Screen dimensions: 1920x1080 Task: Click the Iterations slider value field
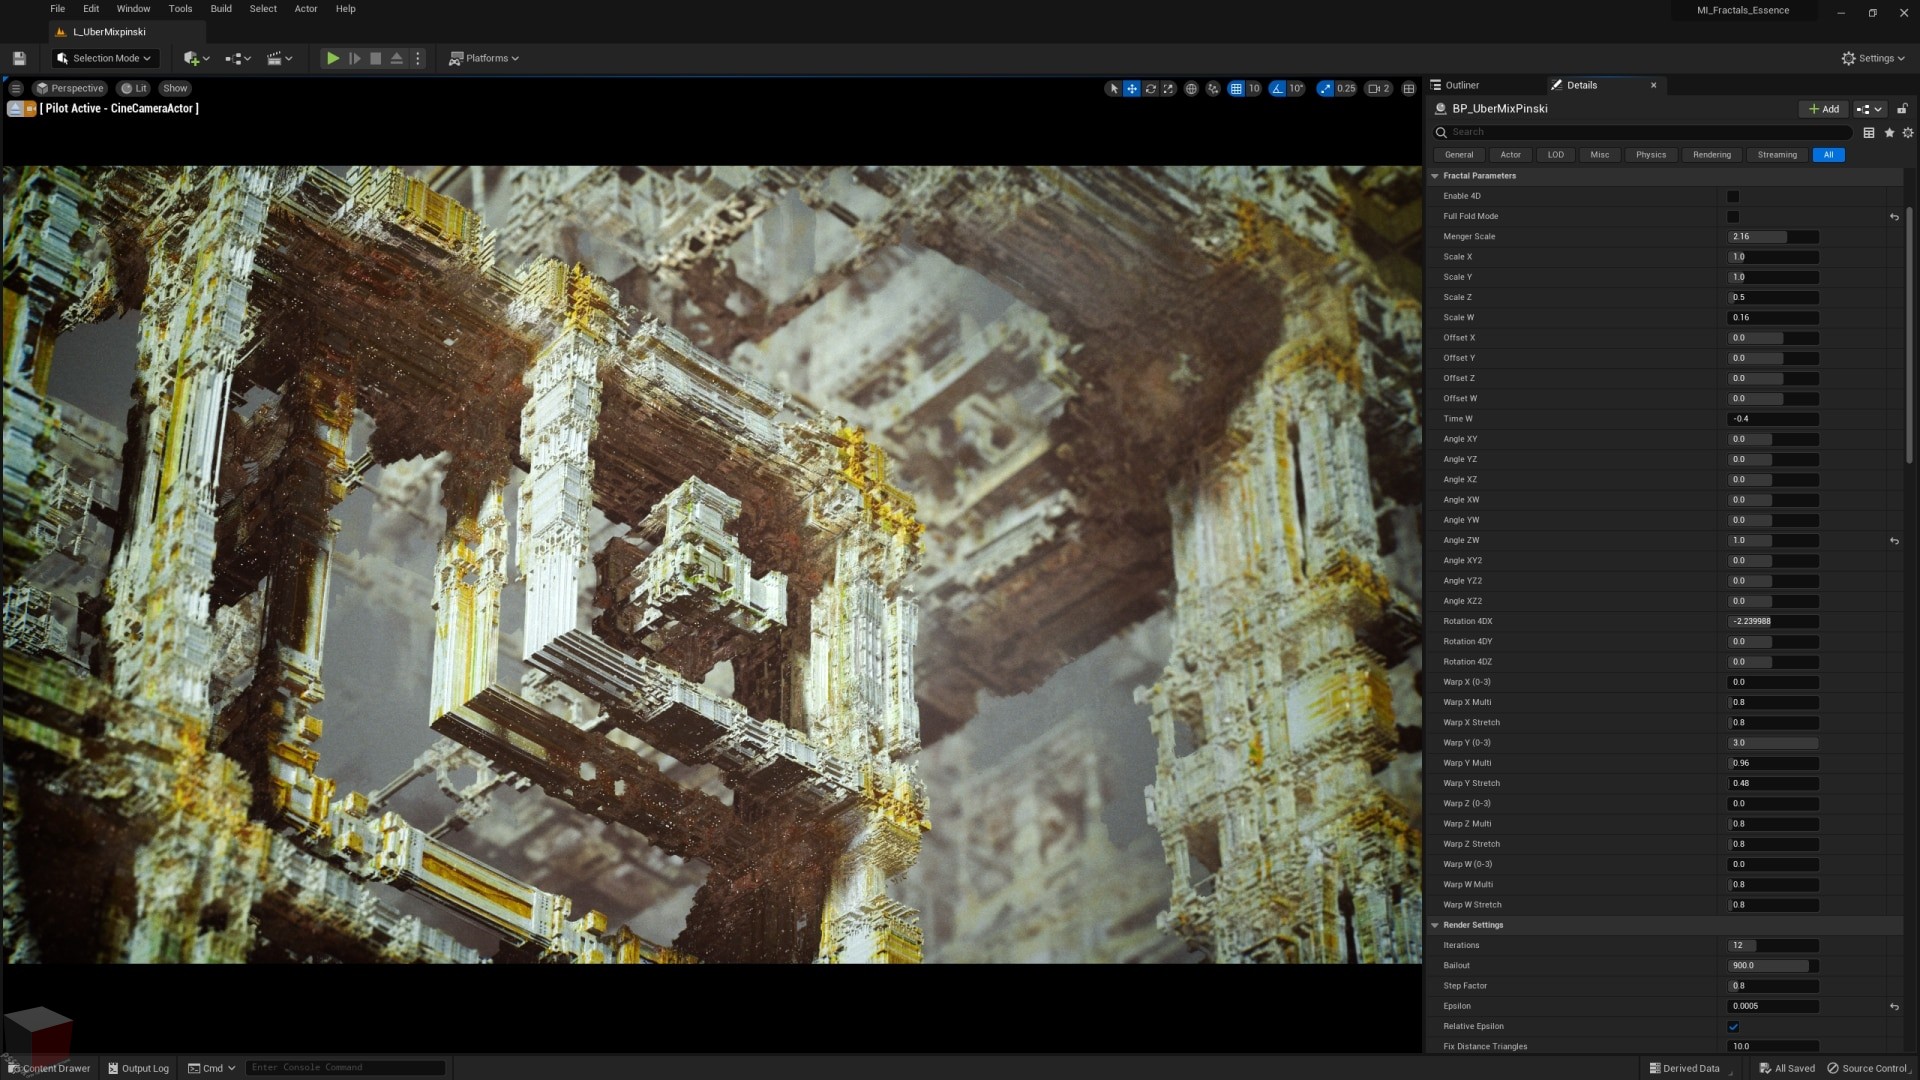1773,946
